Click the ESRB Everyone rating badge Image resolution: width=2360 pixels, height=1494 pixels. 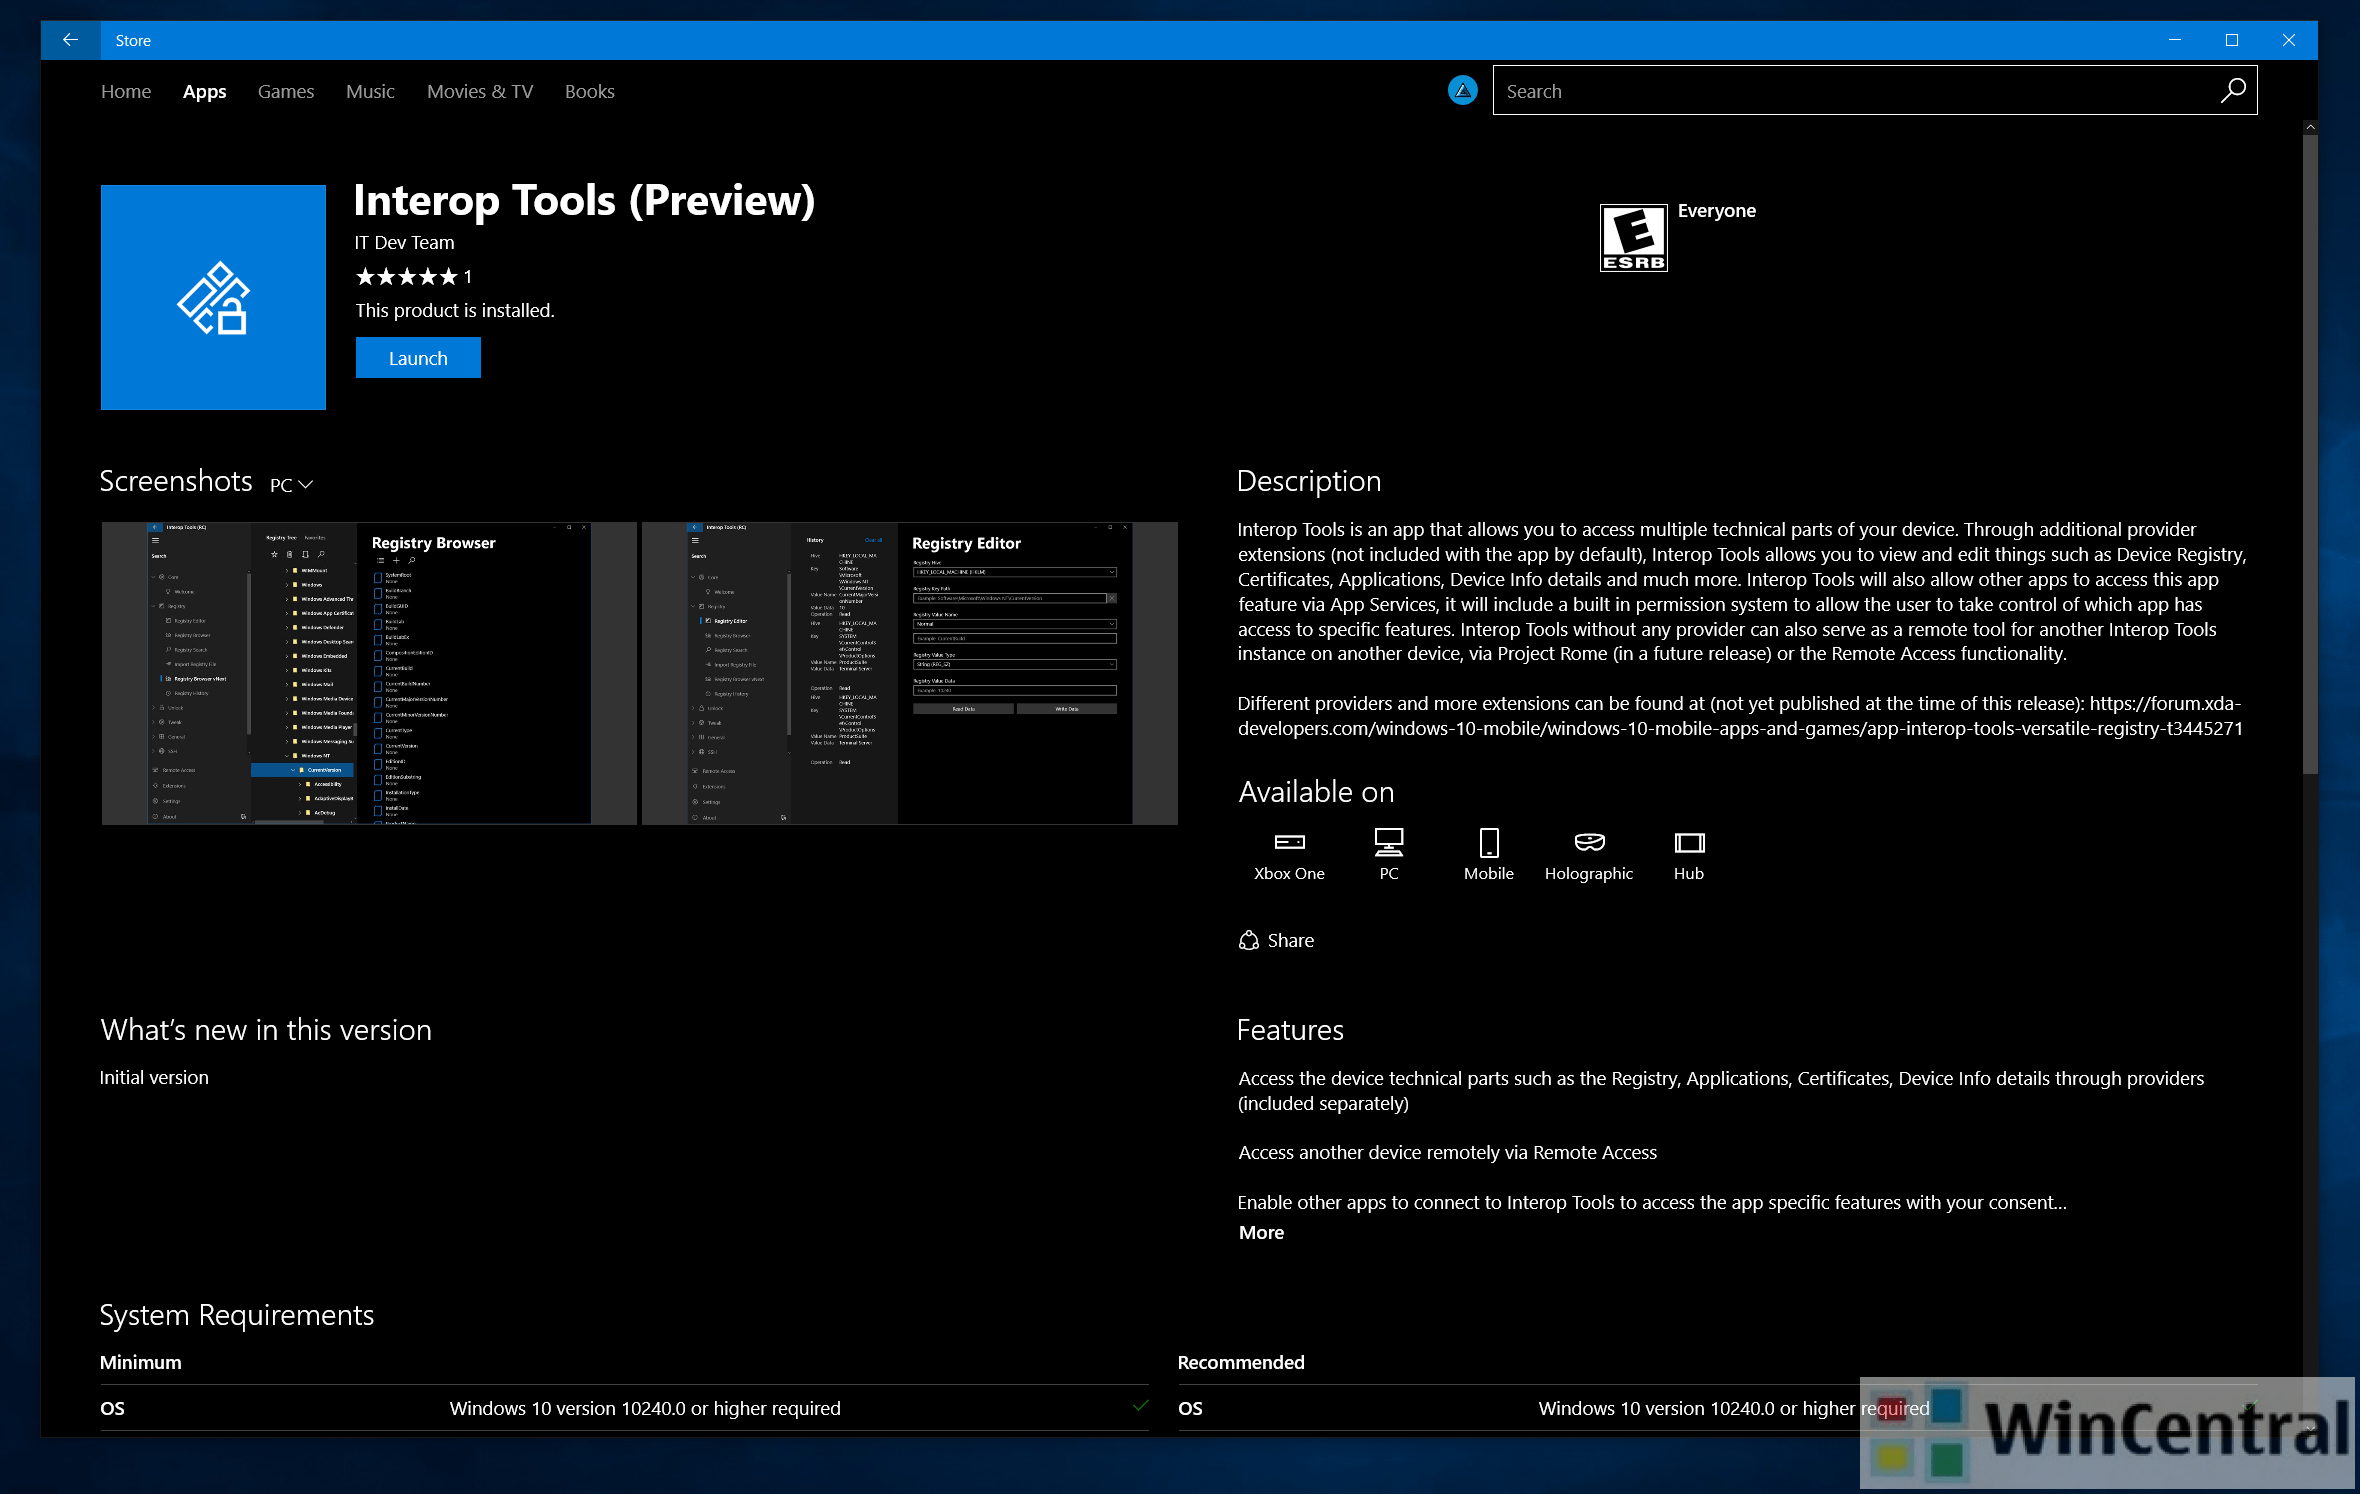point(1633,238)
